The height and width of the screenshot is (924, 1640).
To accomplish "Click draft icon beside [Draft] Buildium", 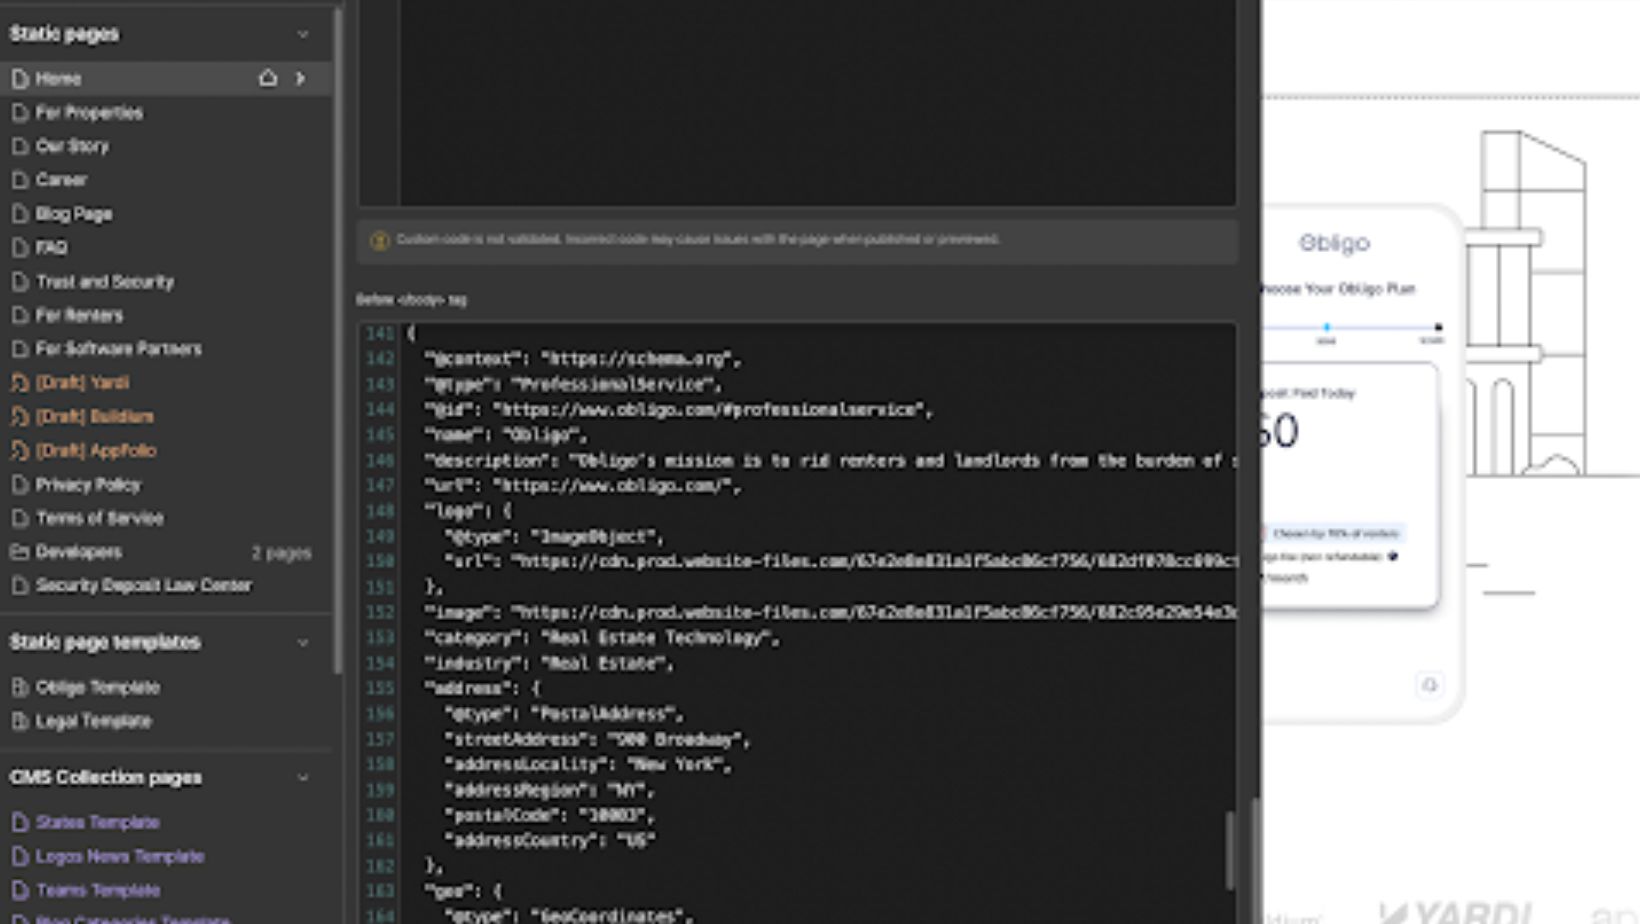I will tap(19, 416).
